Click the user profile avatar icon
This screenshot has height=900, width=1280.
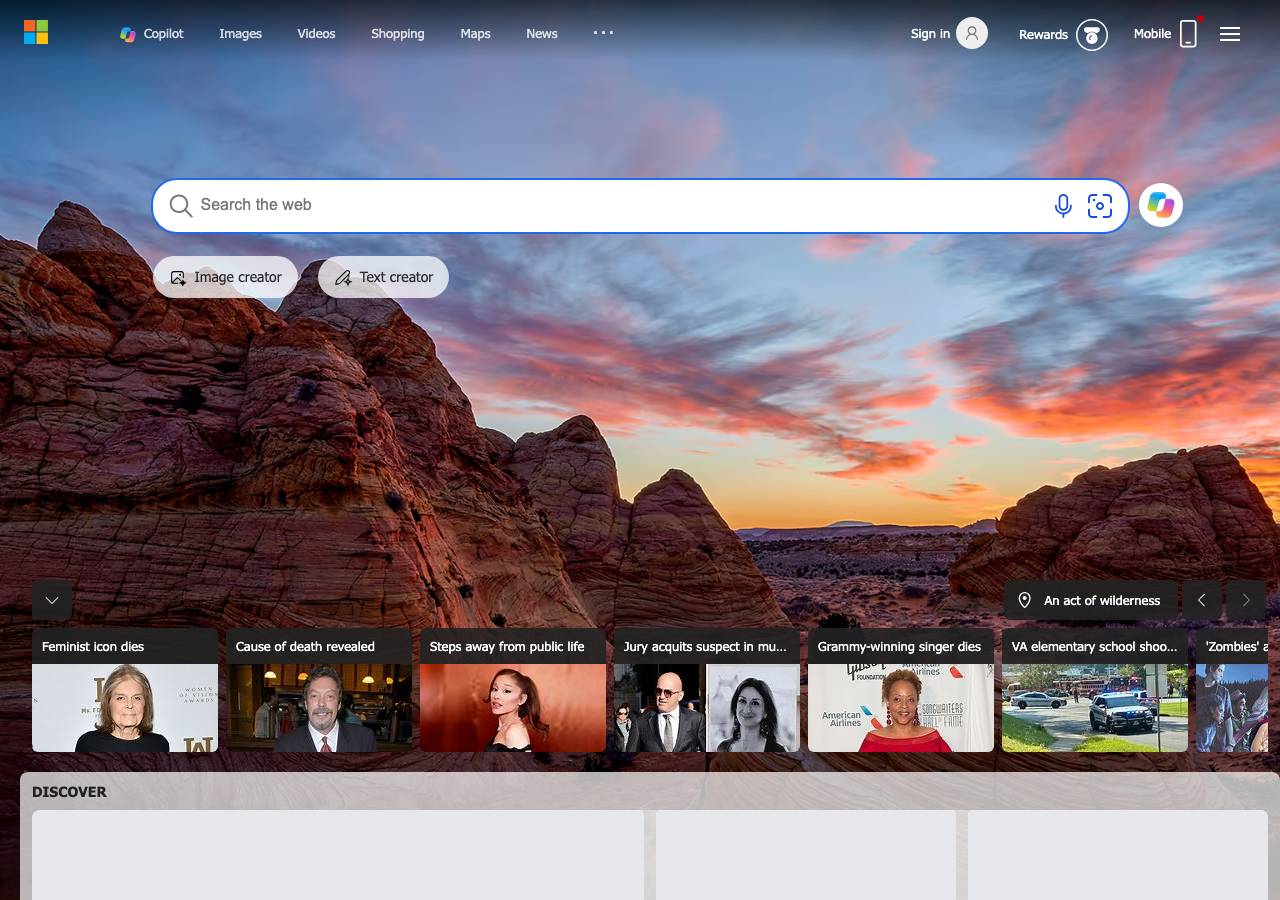point(972,33)
